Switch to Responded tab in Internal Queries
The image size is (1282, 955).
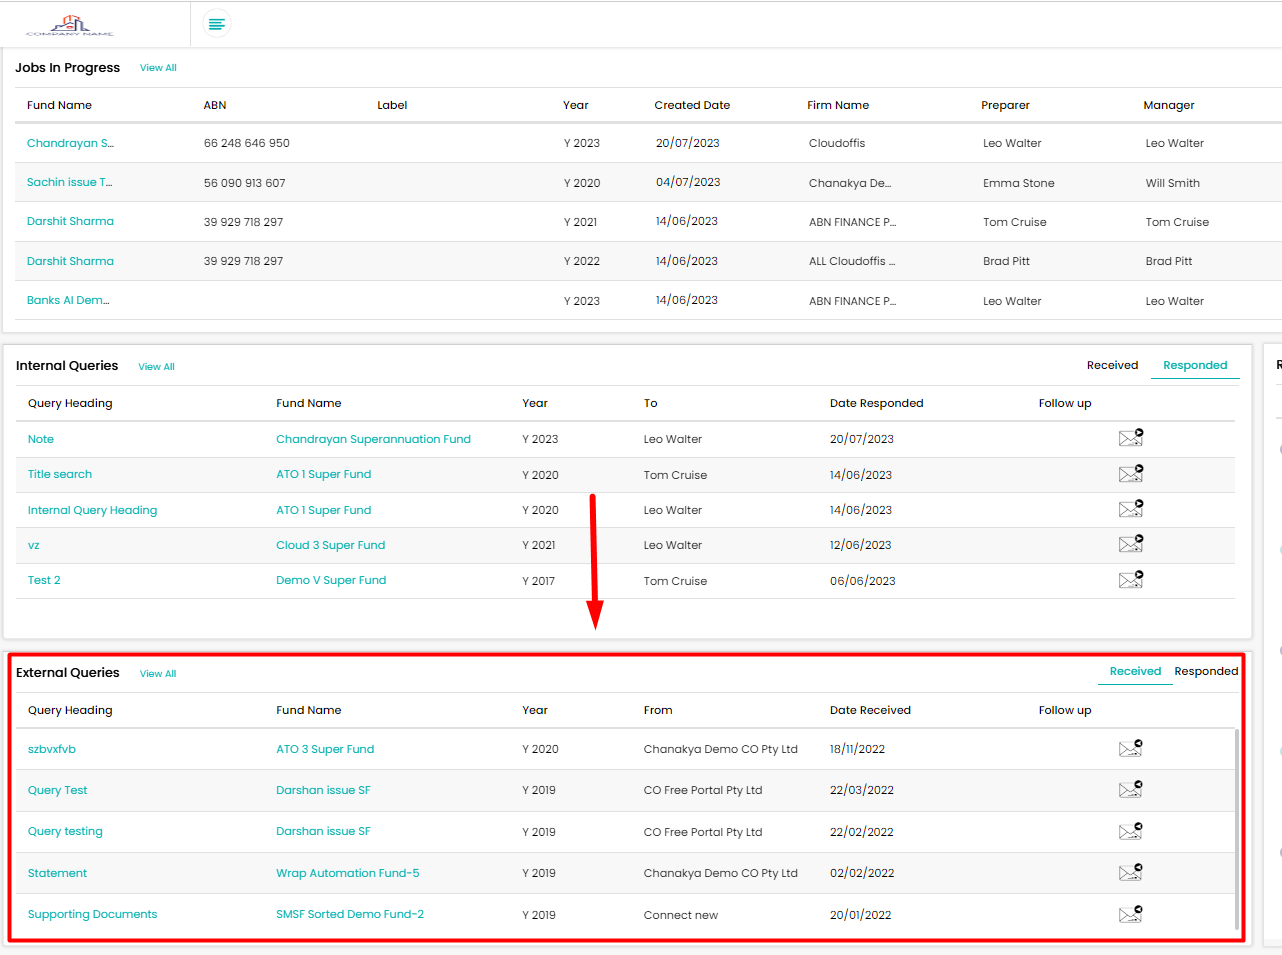click(x=1195, y=365)
